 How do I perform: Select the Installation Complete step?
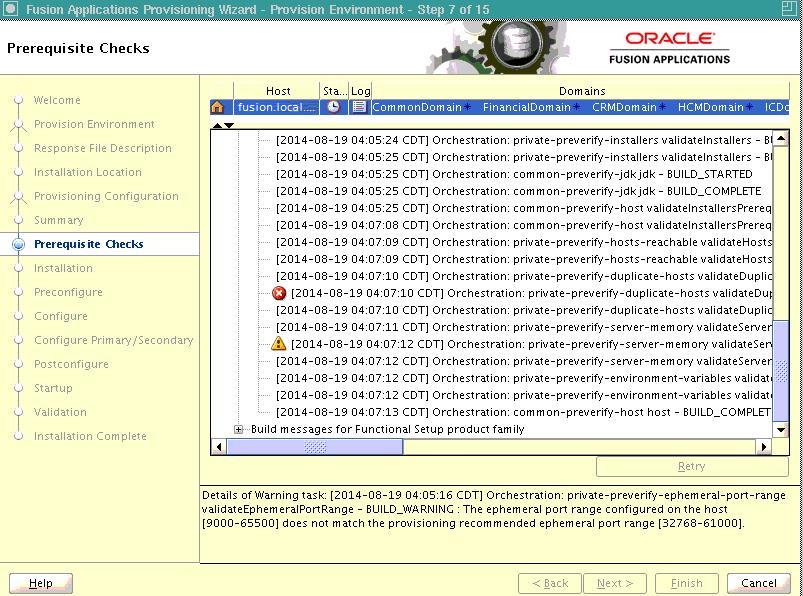click(x=90, y=436)
